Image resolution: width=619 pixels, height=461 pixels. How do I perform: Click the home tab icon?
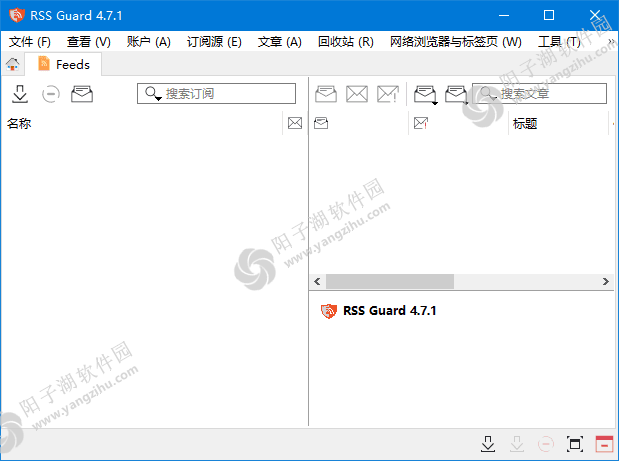(13, 64)
